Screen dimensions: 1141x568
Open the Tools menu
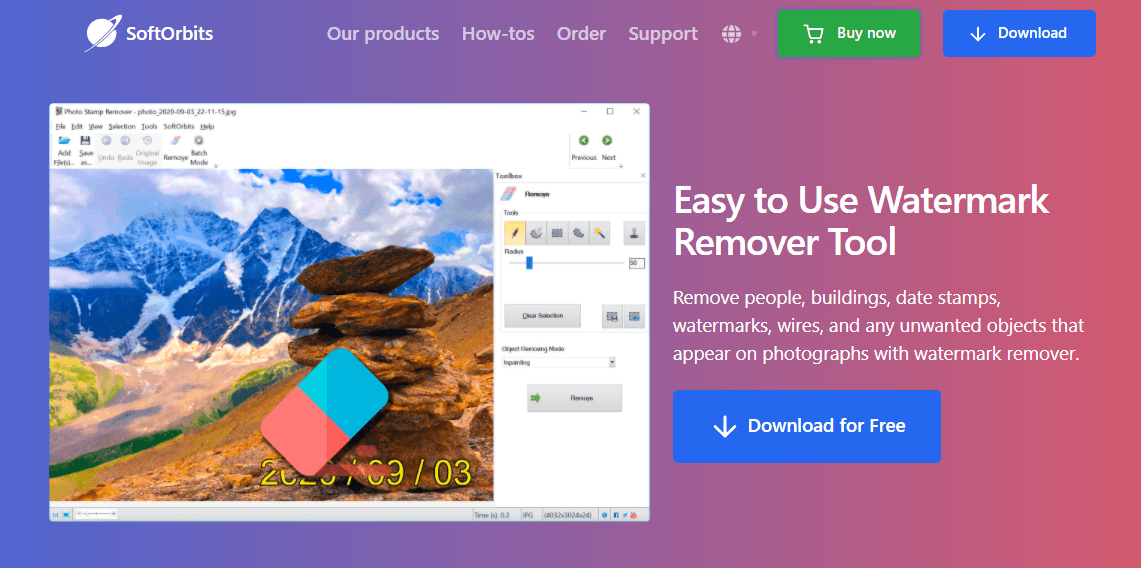[149, 127]
